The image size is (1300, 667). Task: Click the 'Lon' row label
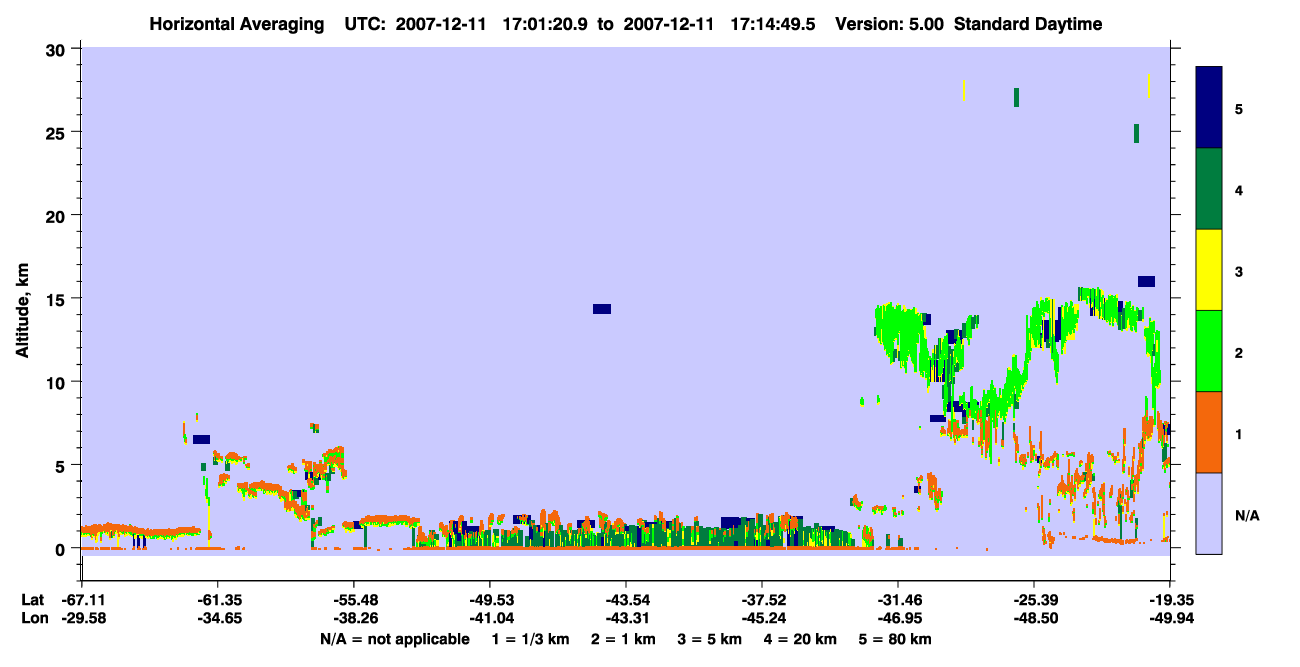pyautogui.click(x=34, y=618)
